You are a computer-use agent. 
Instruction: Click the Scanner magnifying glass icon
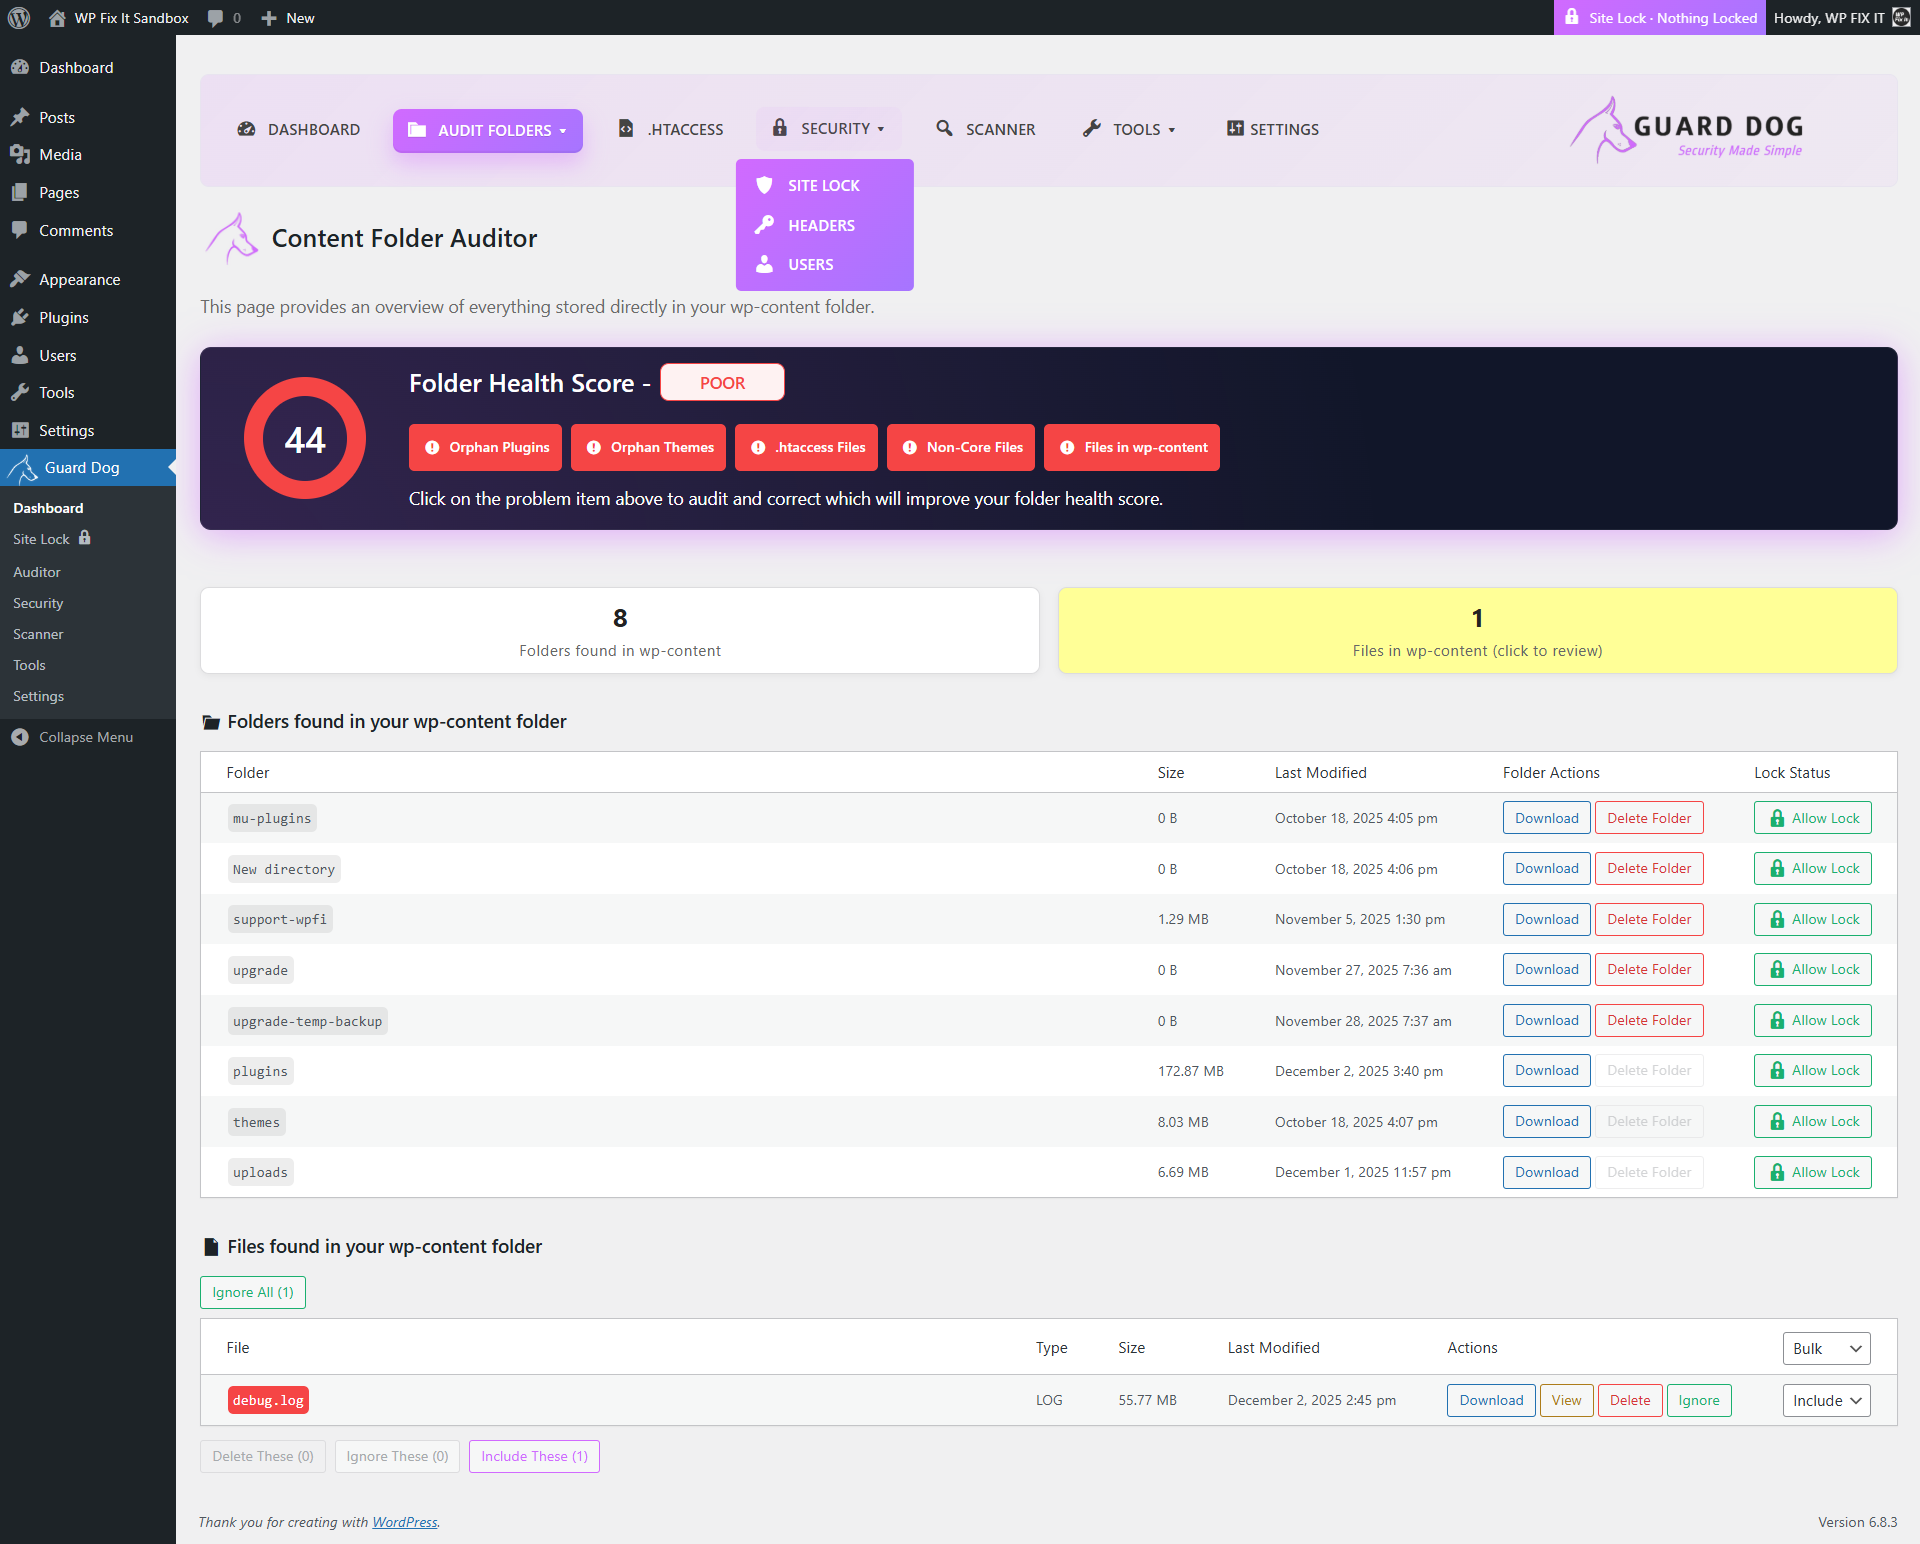[944, 128]
